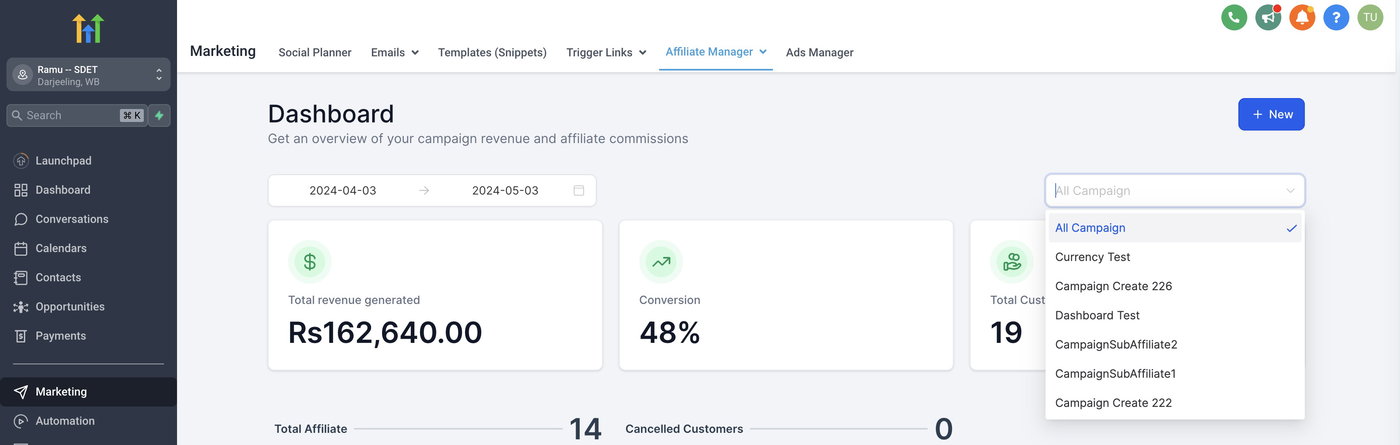The image size is (1400, 445).
Task: Click the blue New button
Action: (1271, 114)
